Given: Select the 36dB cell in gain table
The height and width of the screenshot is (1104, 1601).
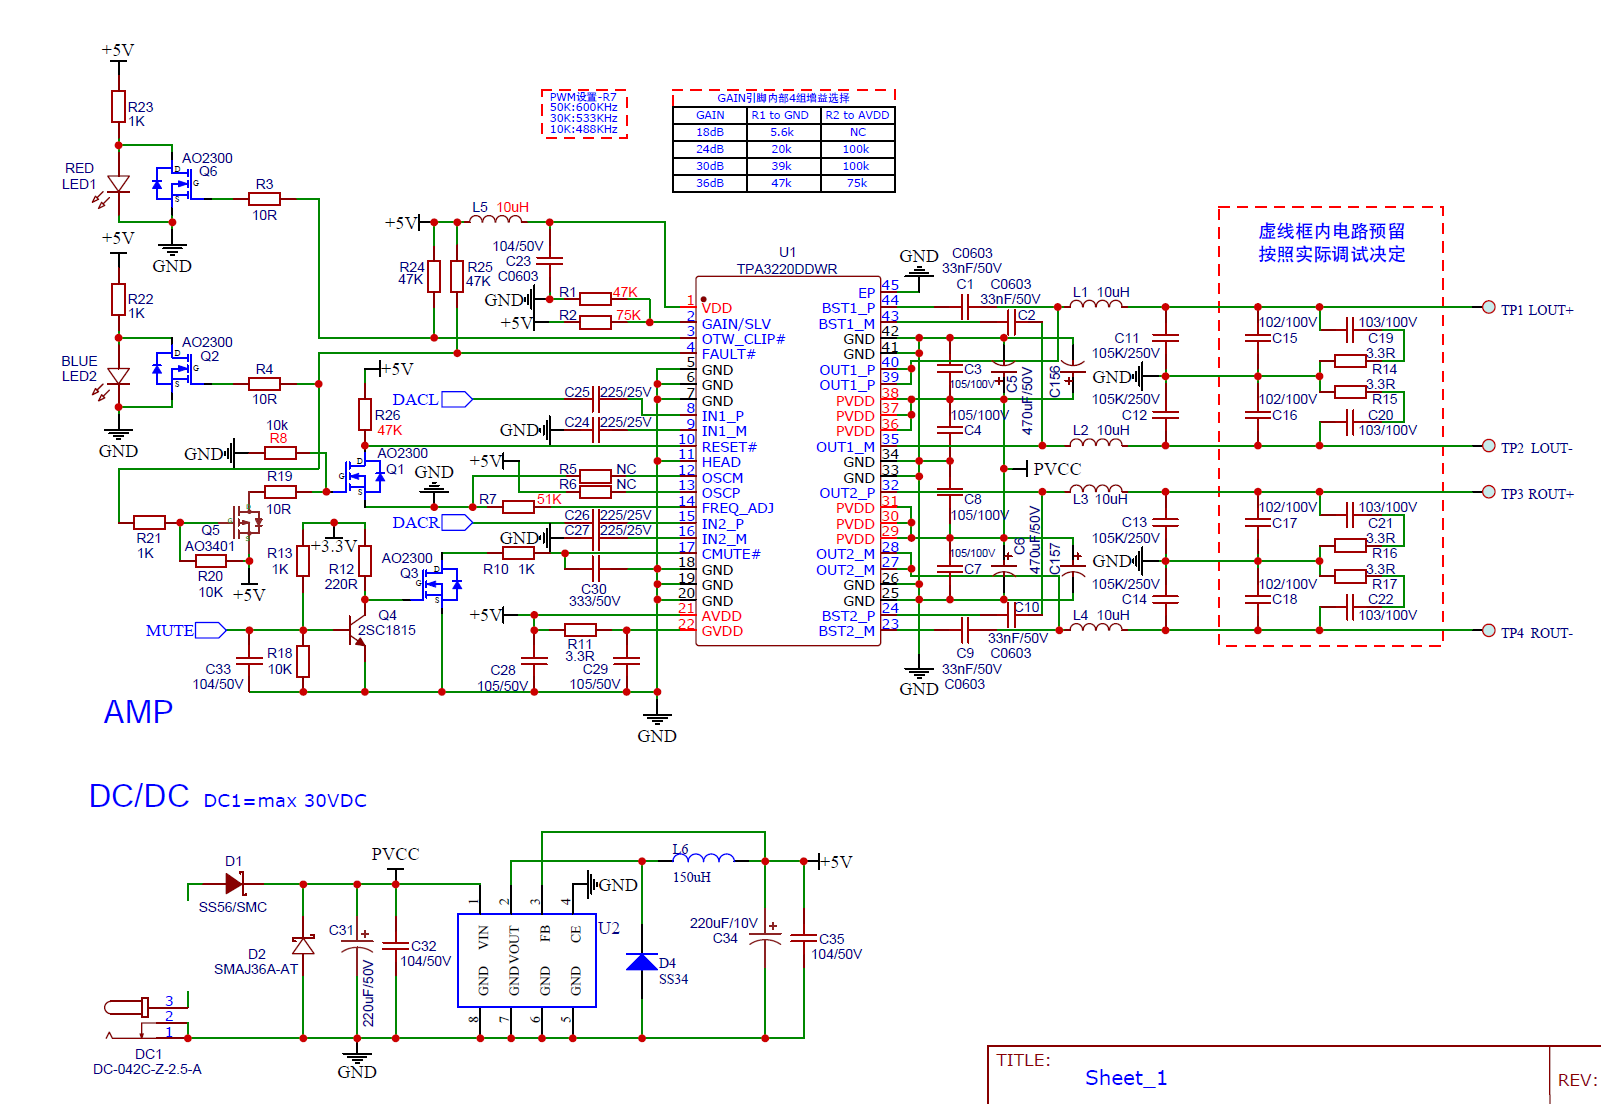Looking at the screenshot, I should 710,183.
